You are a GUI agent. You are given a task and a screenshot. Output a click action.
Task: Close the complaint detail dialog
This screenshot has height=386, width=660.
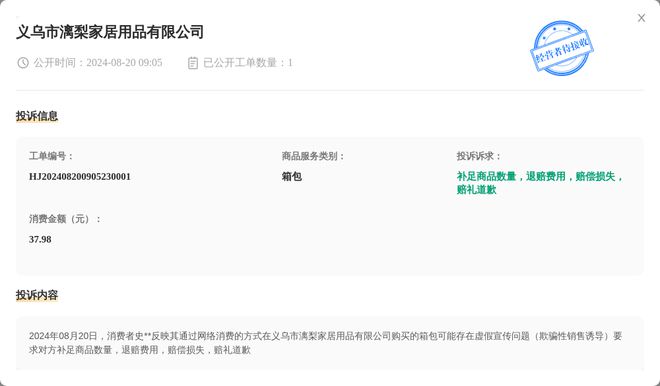[641, 18]
